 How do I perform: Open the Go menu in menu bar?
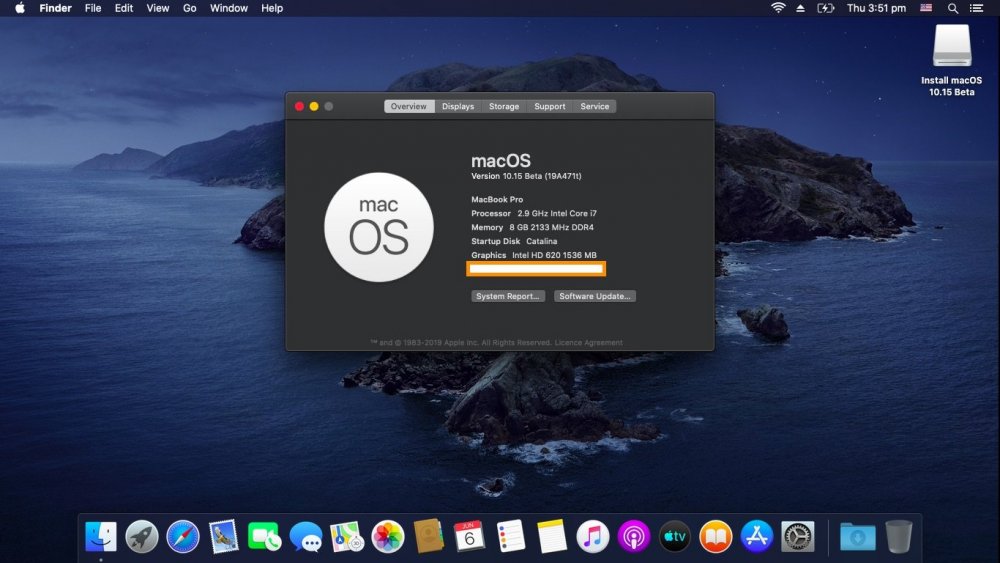[190, 8]
